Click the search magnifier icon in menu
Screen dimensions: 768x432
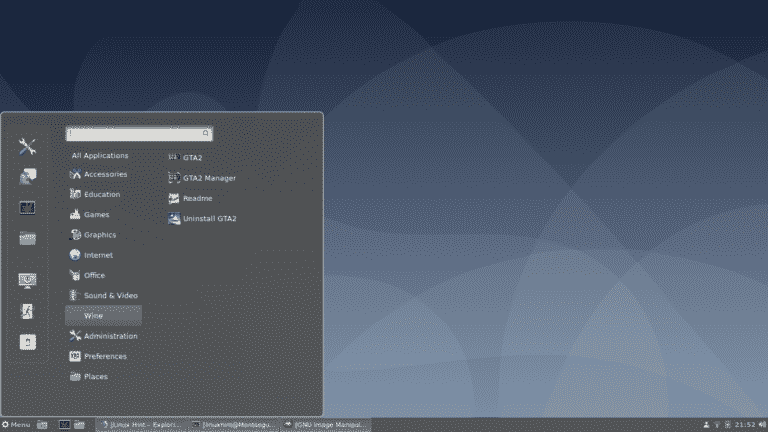pos(206,133)
